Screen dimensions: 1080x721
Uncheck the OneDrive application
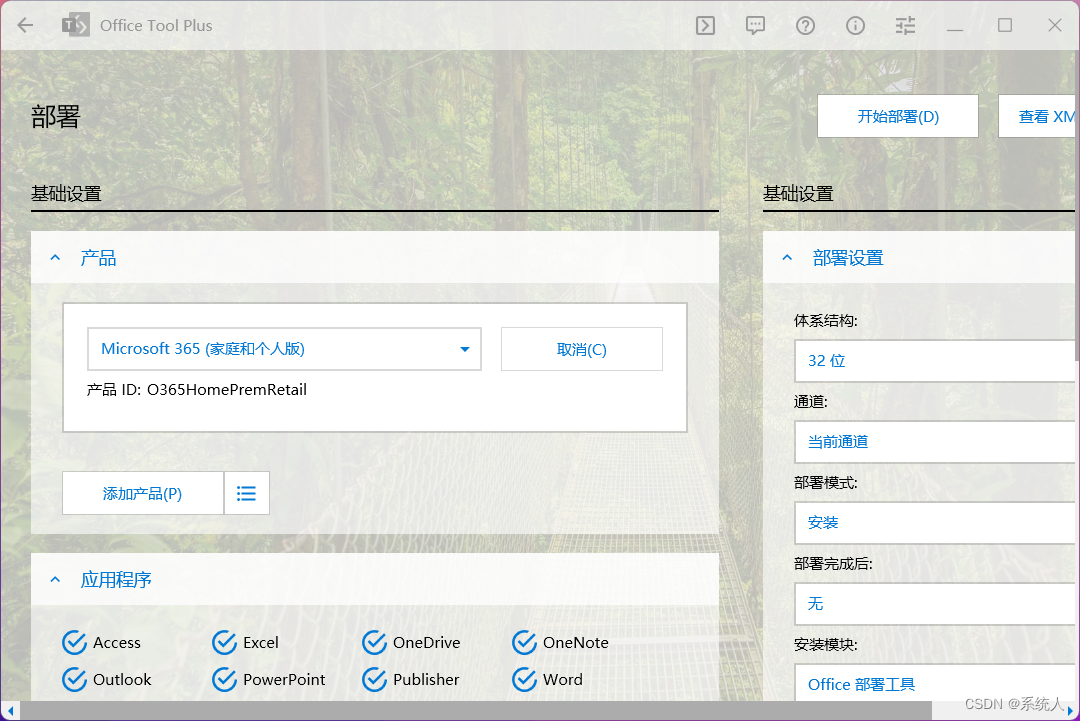375,642
